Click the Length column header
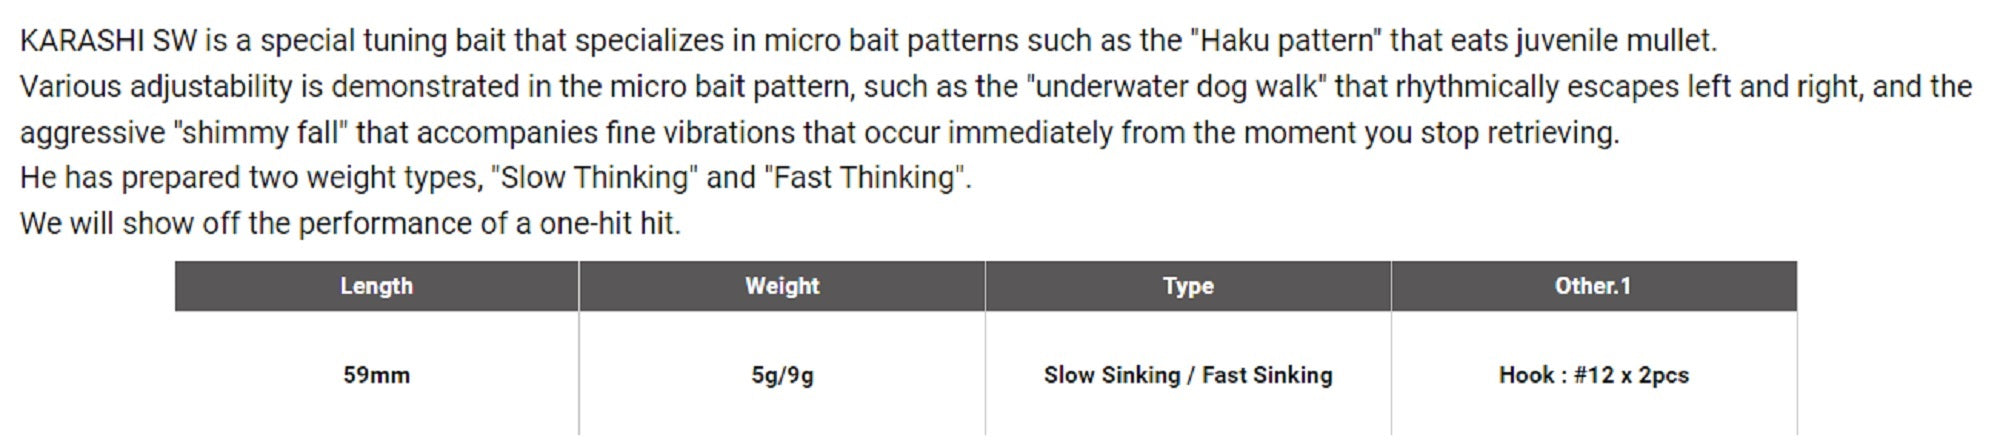The width and height of the screenshot is (2000, 443). coord(376,286)
